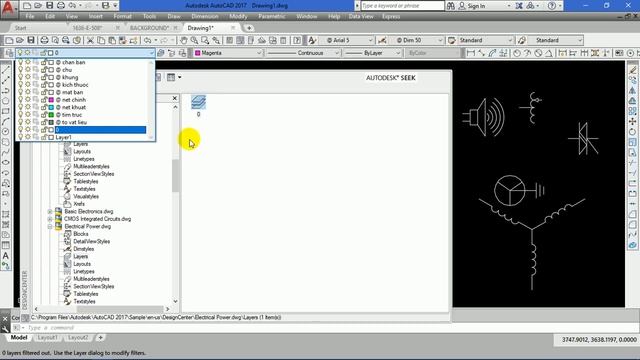640x360 pixels.
Task: Click green color swatch of tim truc layer
Action: [x=51, y=115]
